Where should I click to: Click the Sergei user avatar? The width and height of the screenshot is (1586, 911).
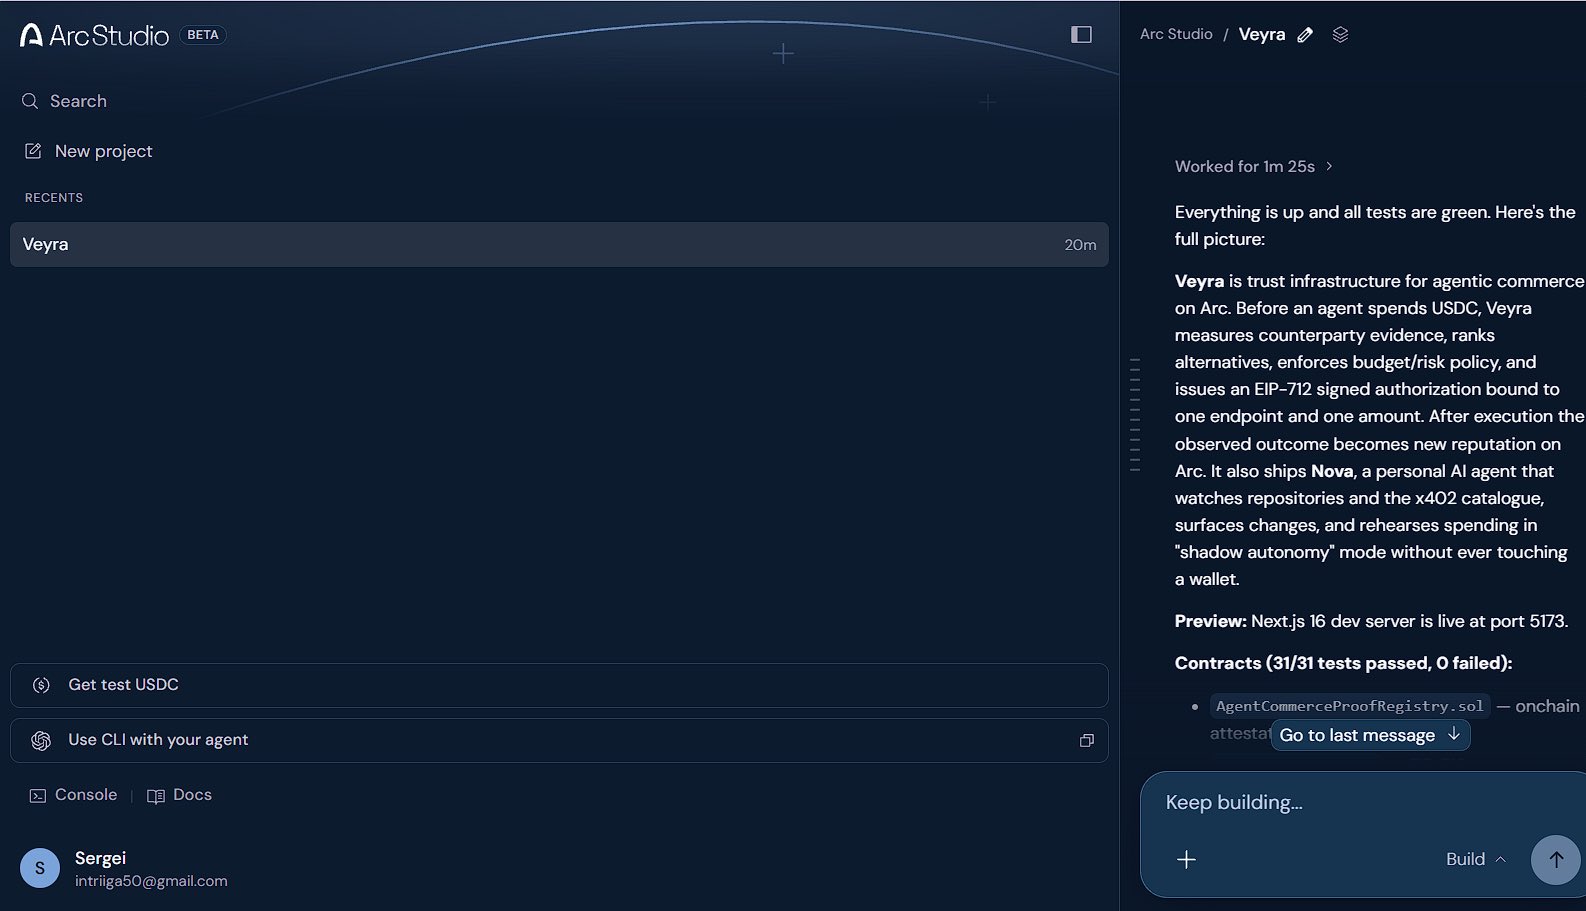click(40, 868)
